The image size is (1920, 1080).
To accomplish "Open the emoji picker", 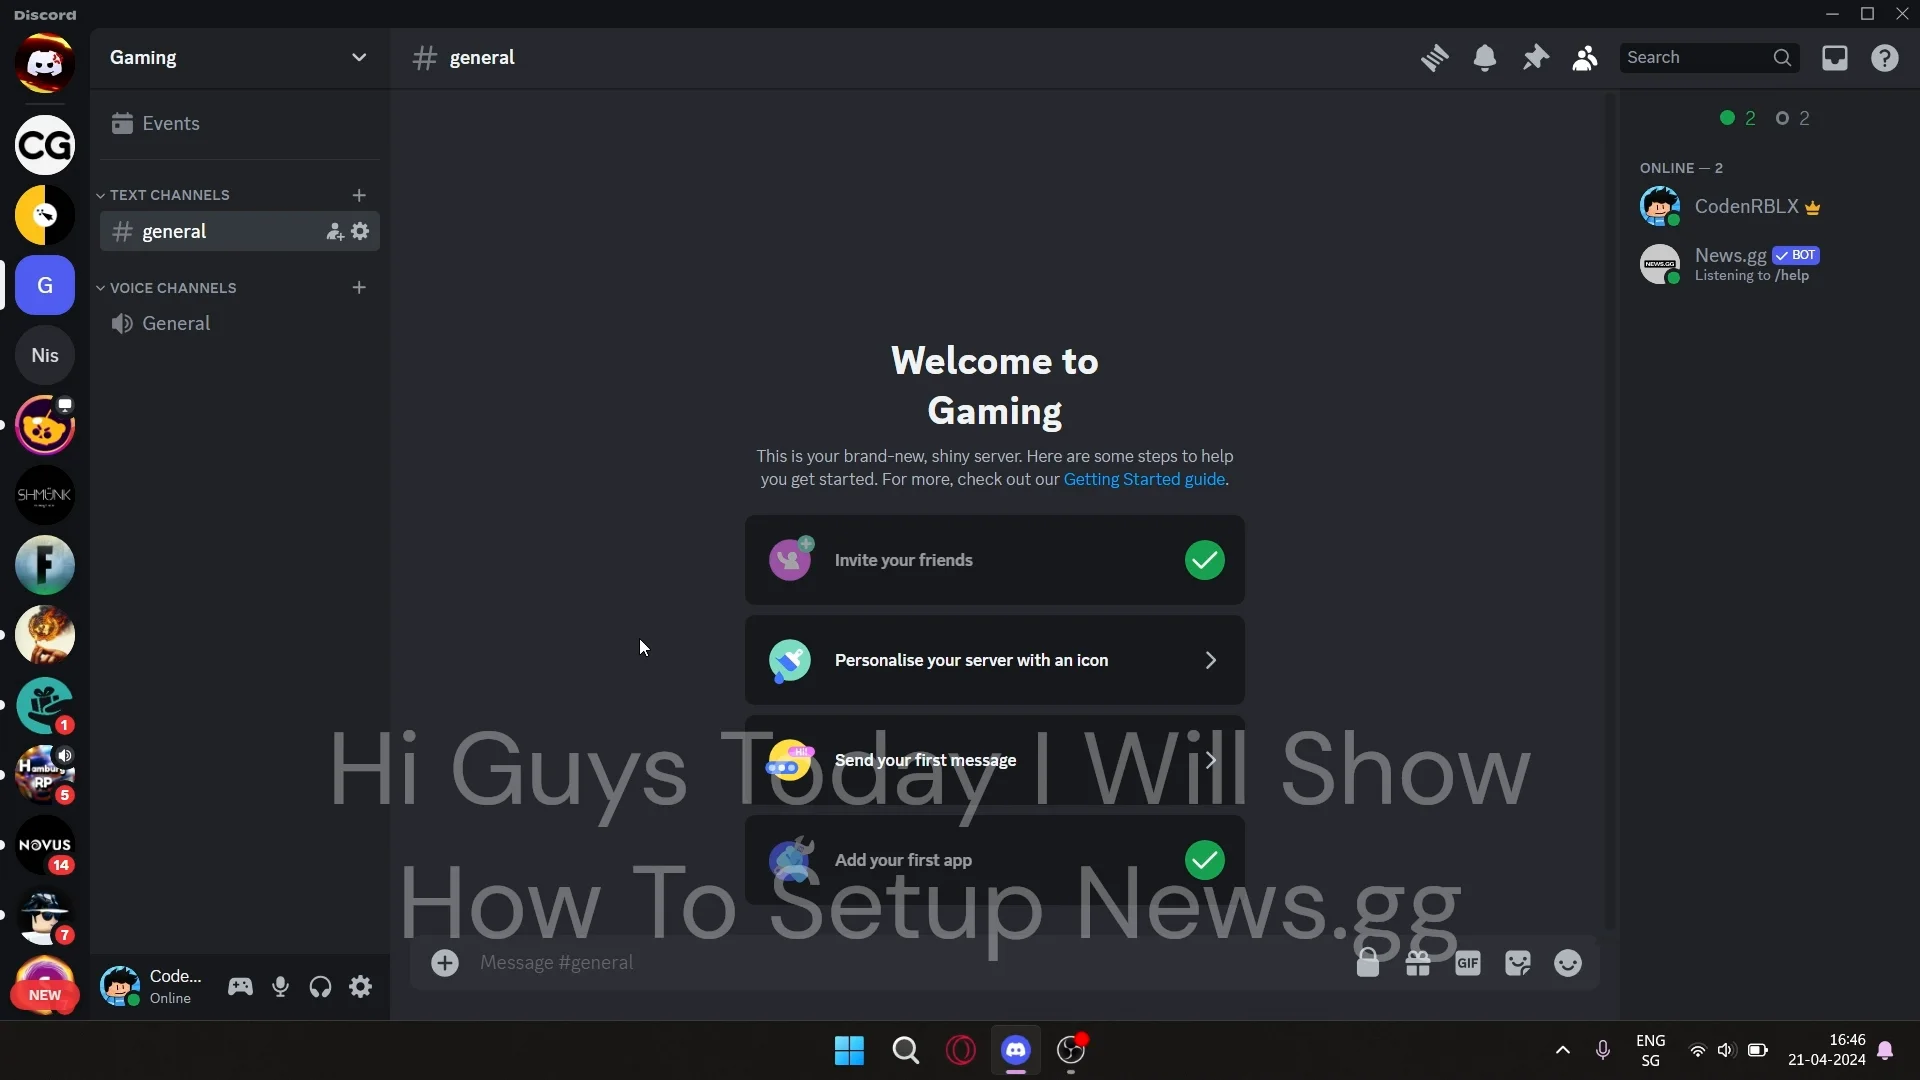I will click(x=1569, y=962).
